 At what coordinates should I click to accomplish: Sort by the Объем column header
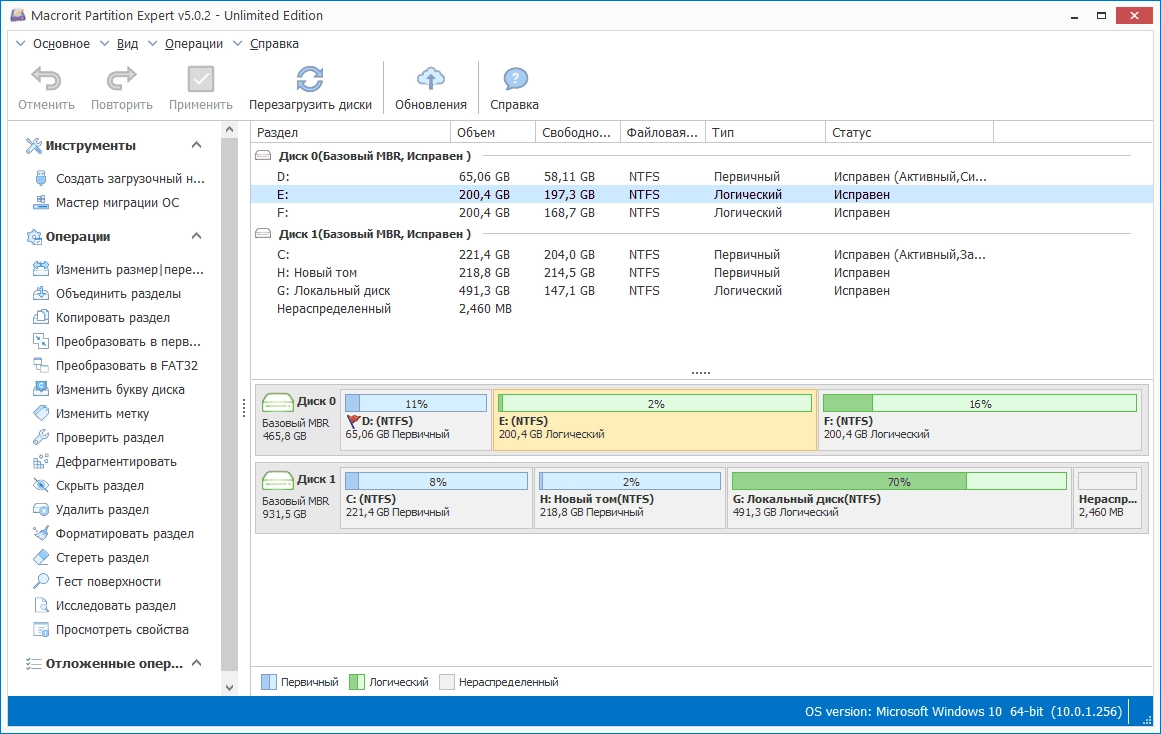492,132
